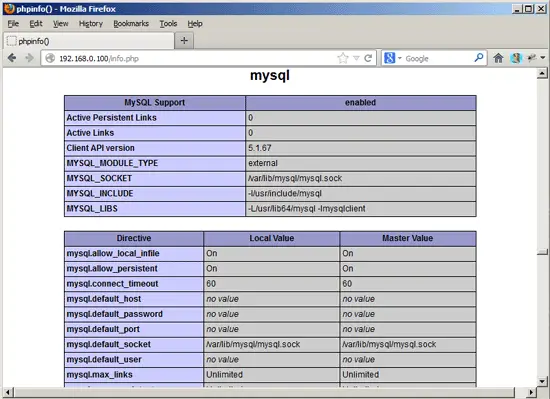The width and height of the screenshot is (550, 399).
Task: Click 'mysql.connect_timeout' directive
Action: pos(112,284)
